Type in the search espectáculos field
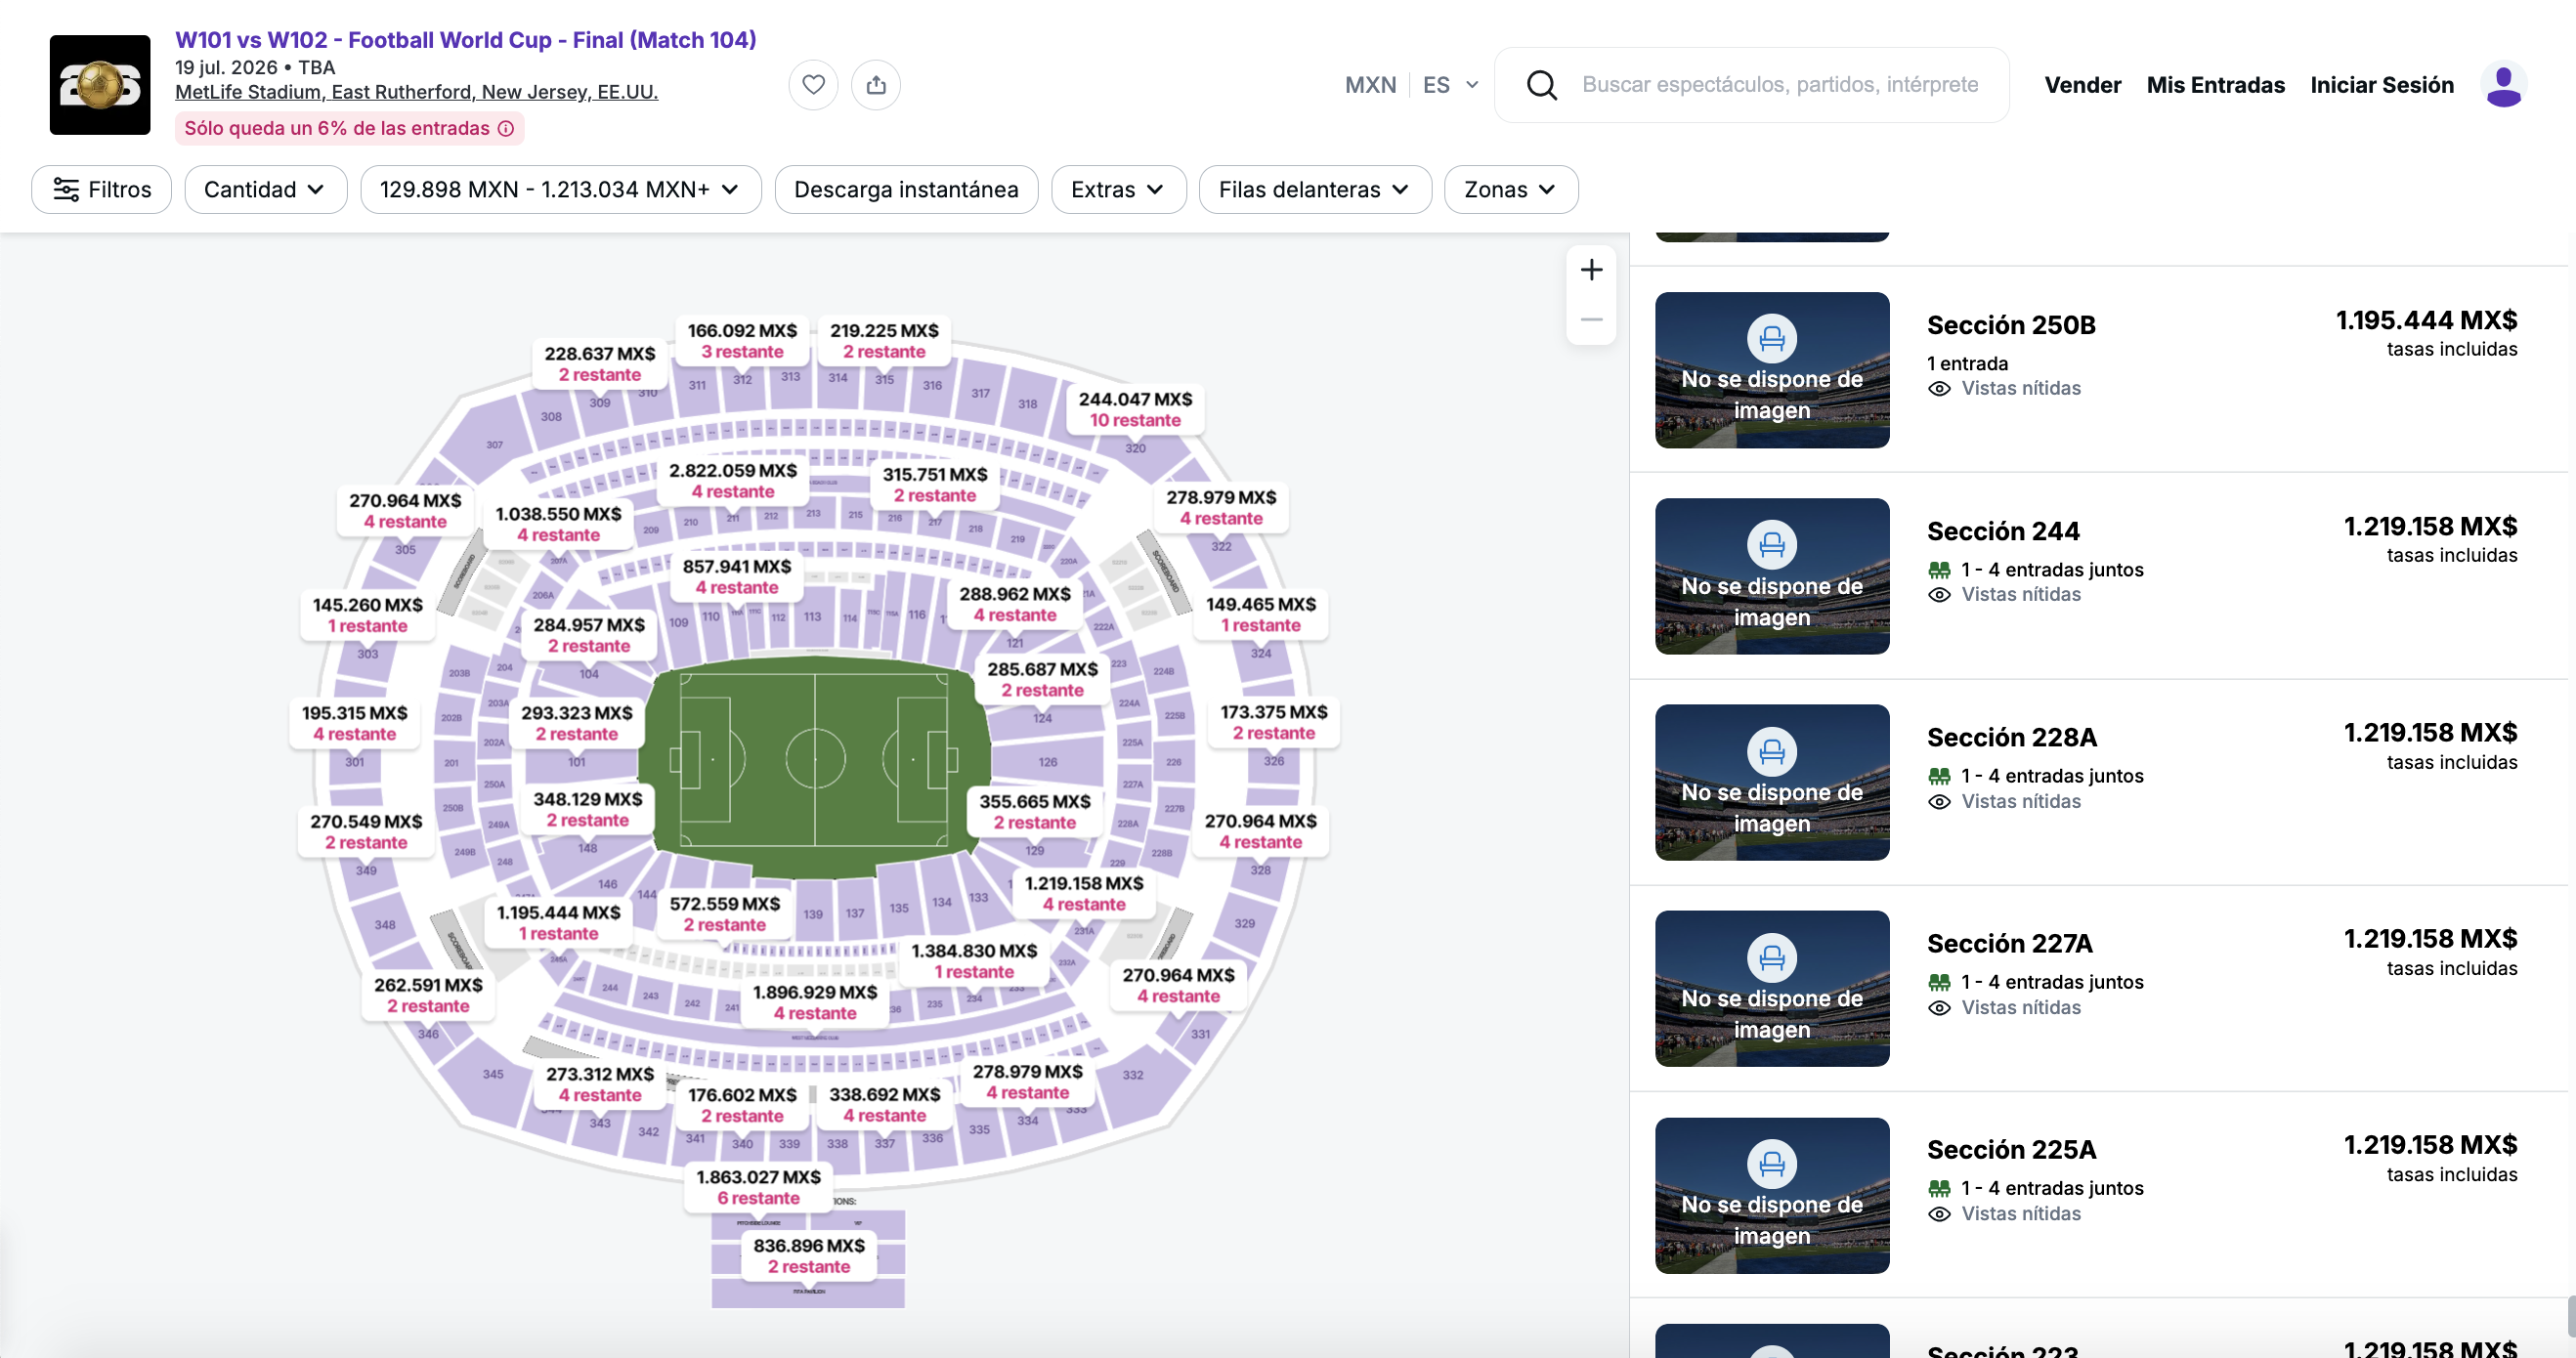 coord(1780,85)
